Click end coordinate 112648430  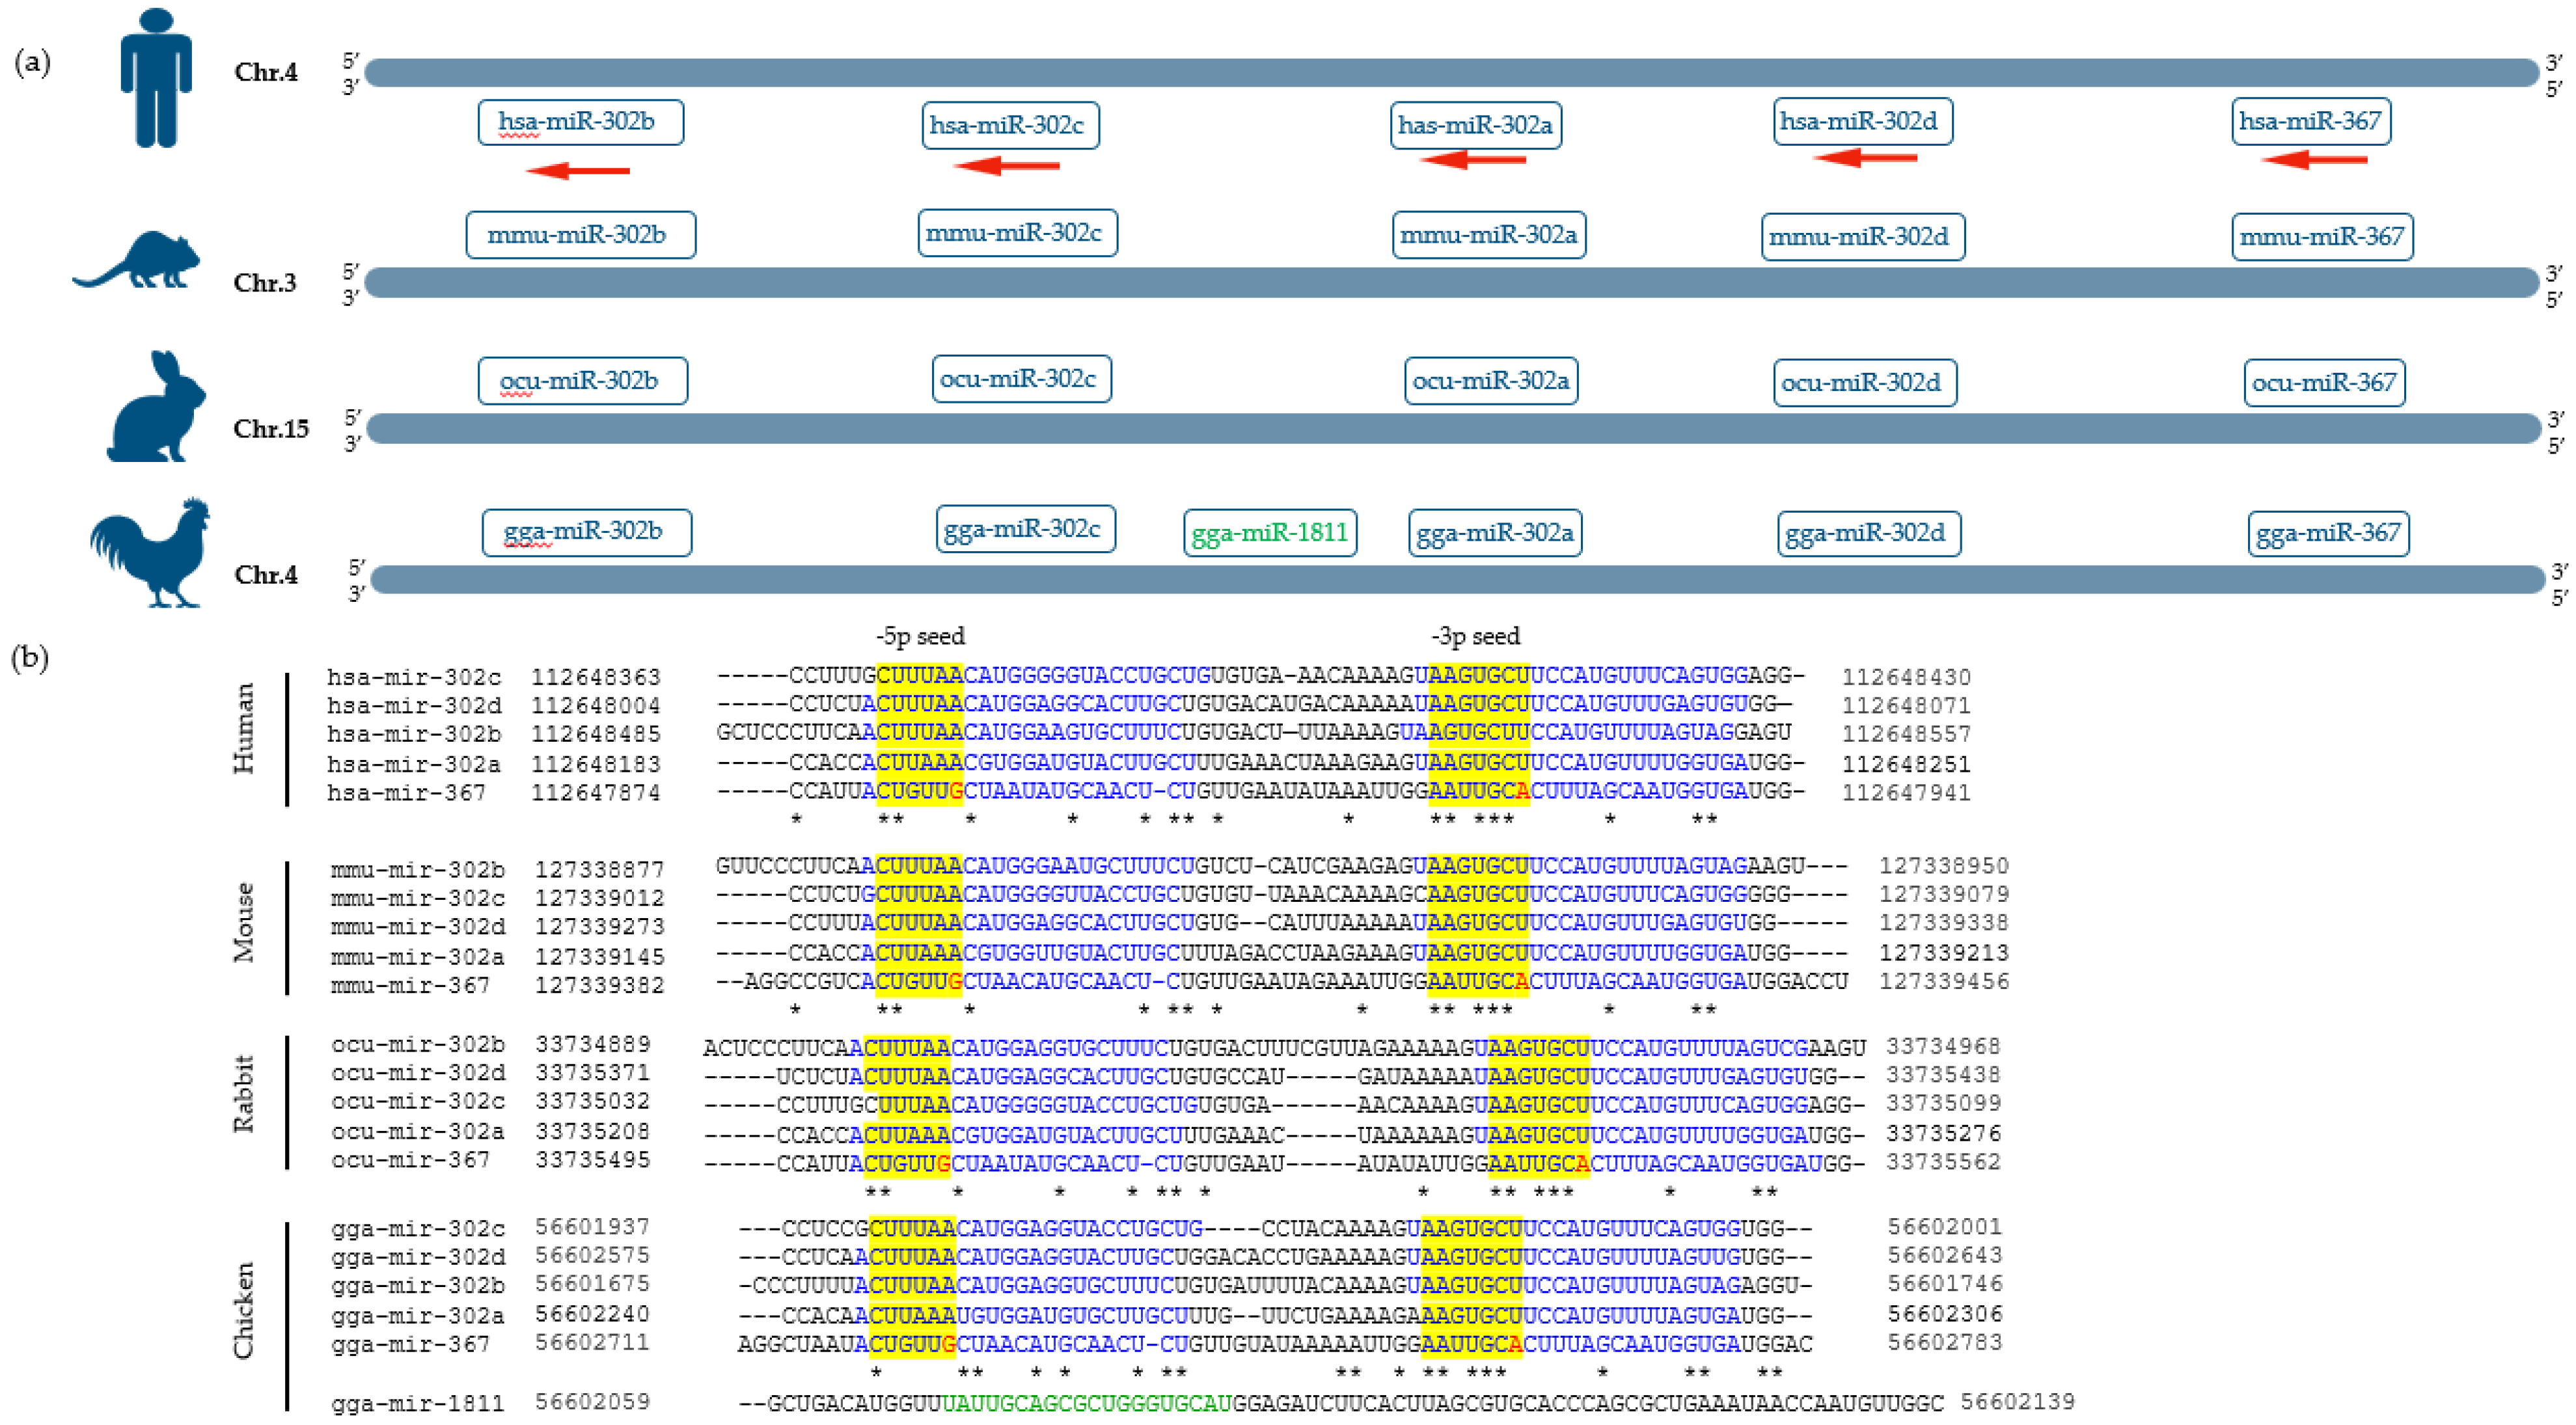(1906, 678)
